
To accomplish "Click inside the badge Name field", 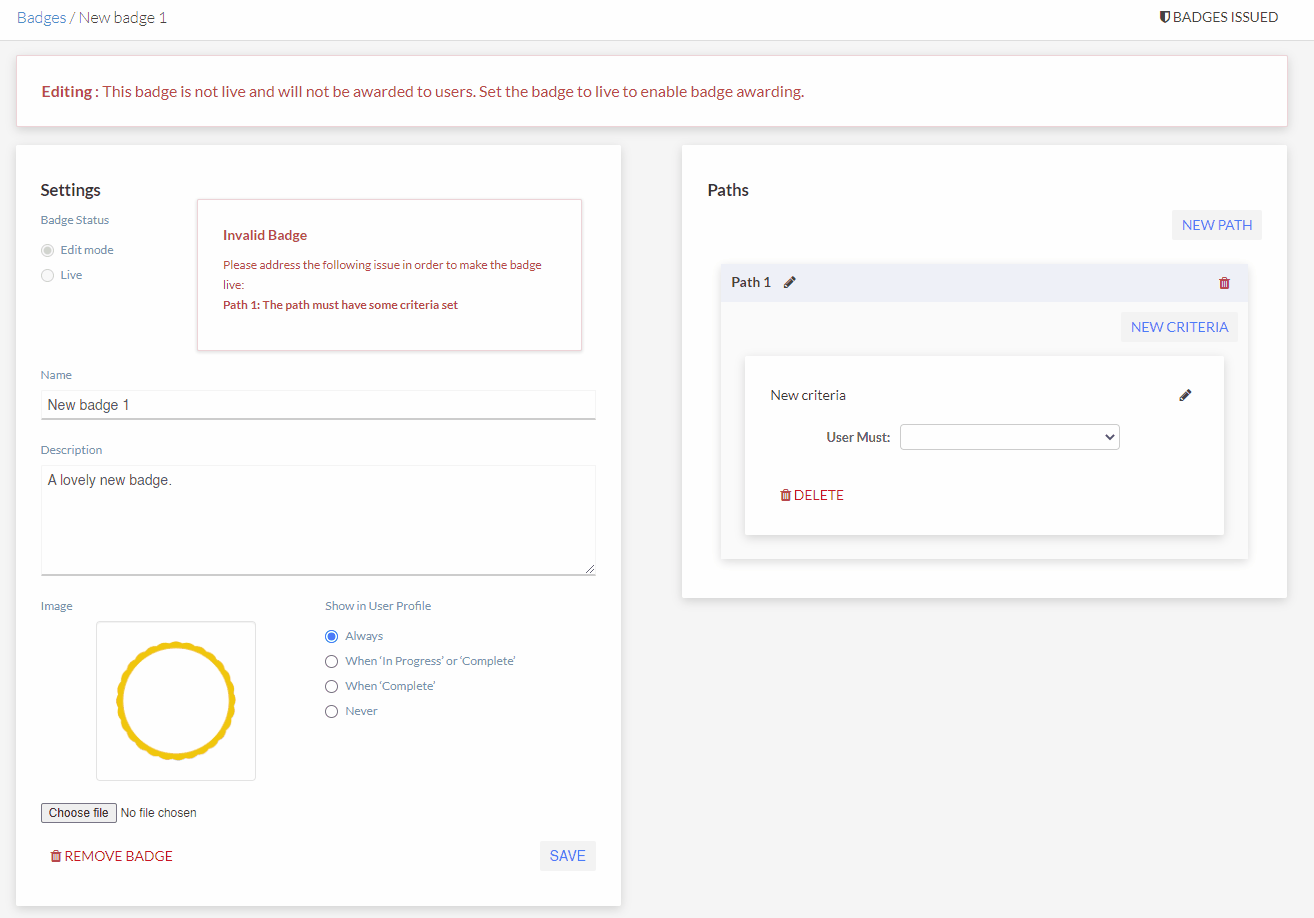I will [318, 404].
